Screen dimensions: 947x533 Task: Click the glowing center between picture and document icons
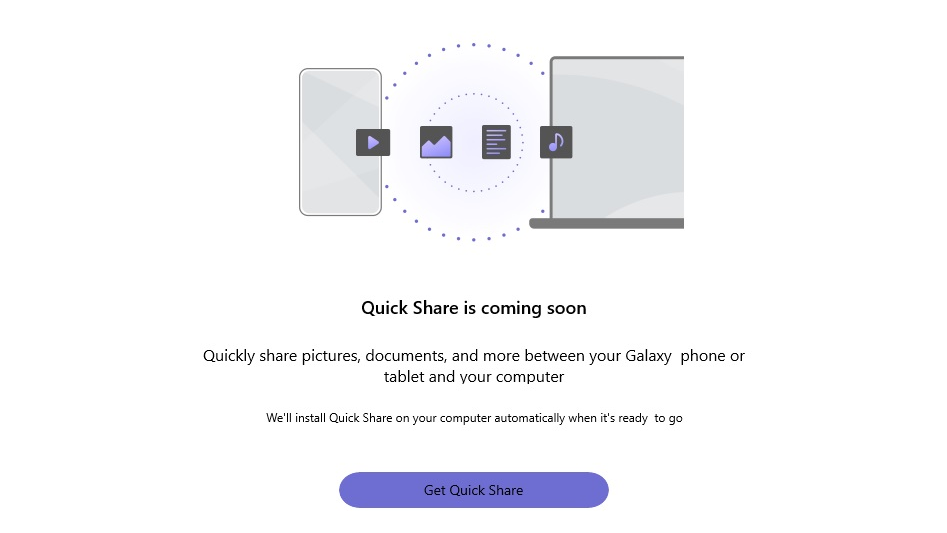pyautogui.click(x=467, y=142)
